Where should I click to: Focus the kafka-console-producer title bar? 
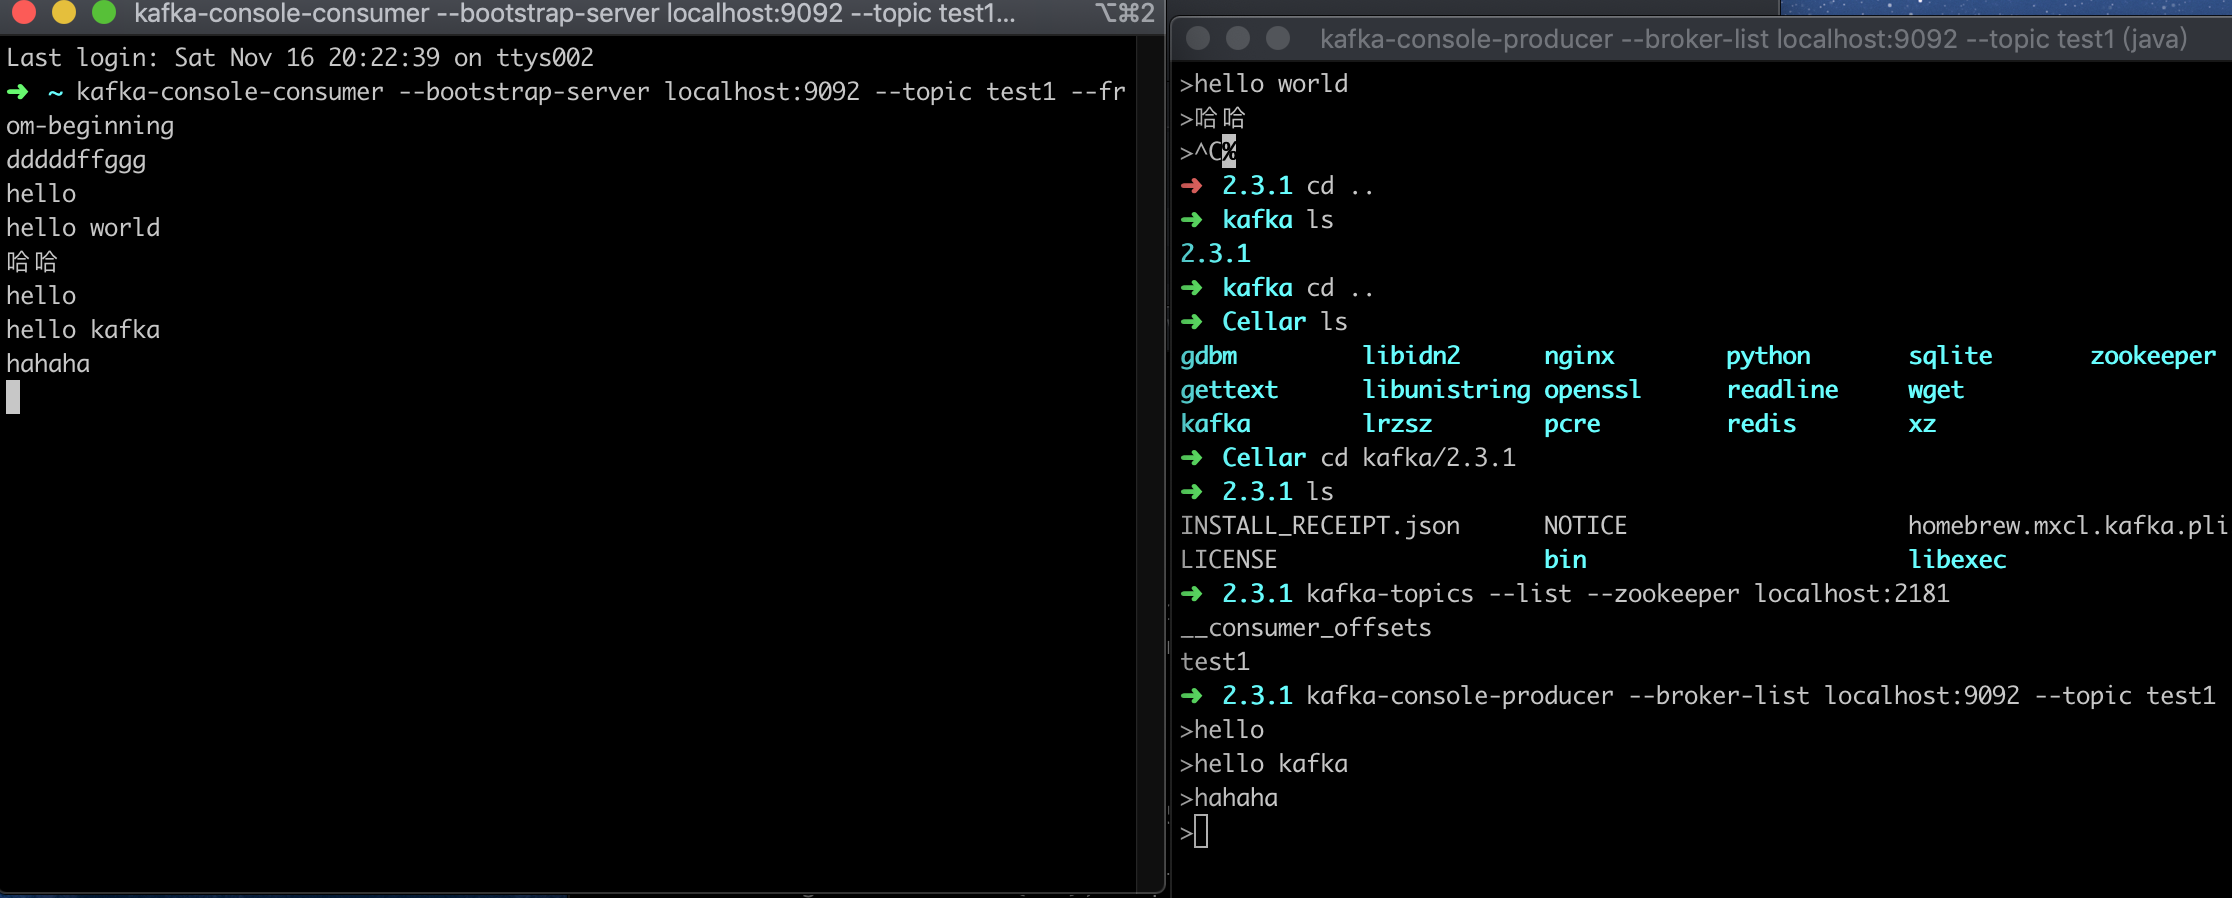point(1752,39)
